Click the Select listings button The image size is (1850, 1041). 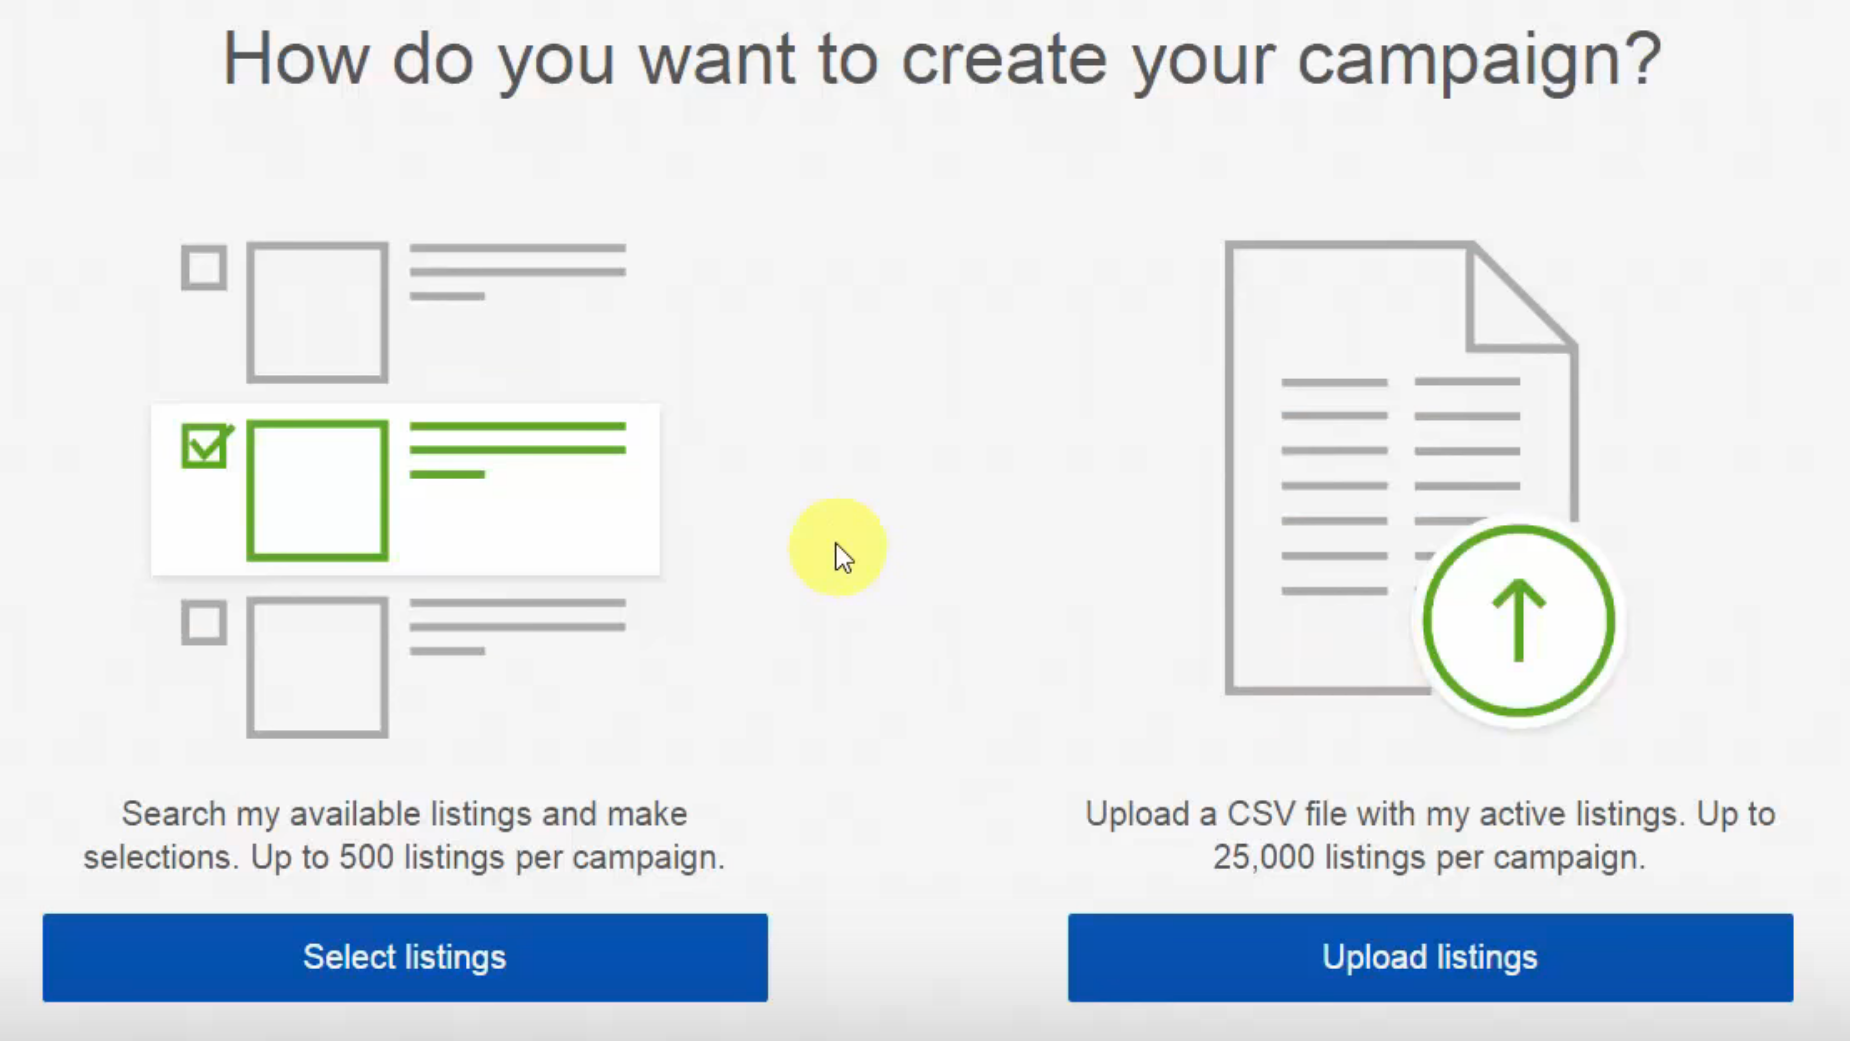click(x=405, y=957)
